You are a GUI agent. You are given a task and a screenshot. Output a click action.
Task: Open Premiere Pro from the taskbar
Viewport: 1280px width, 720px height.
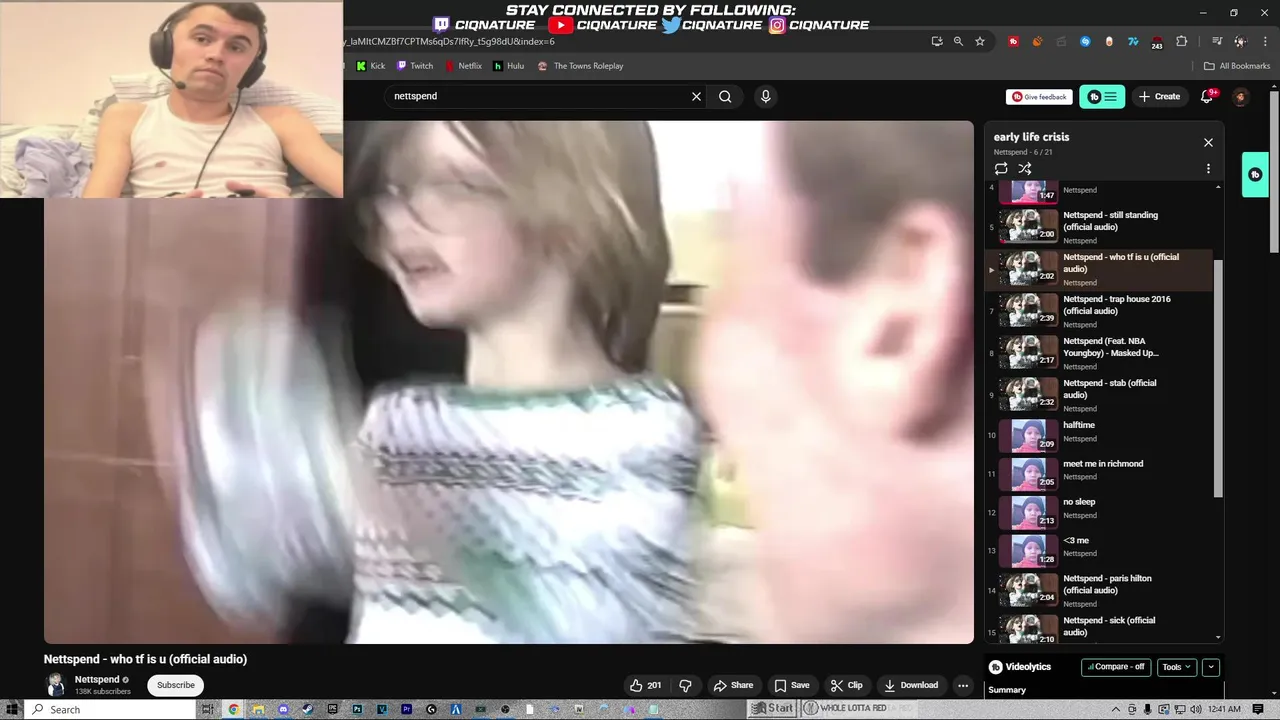(407, 709)
